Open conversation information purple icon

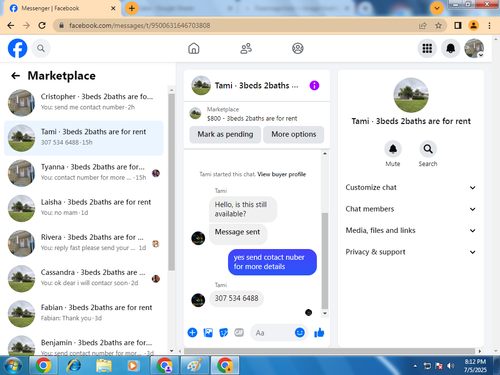314,86
